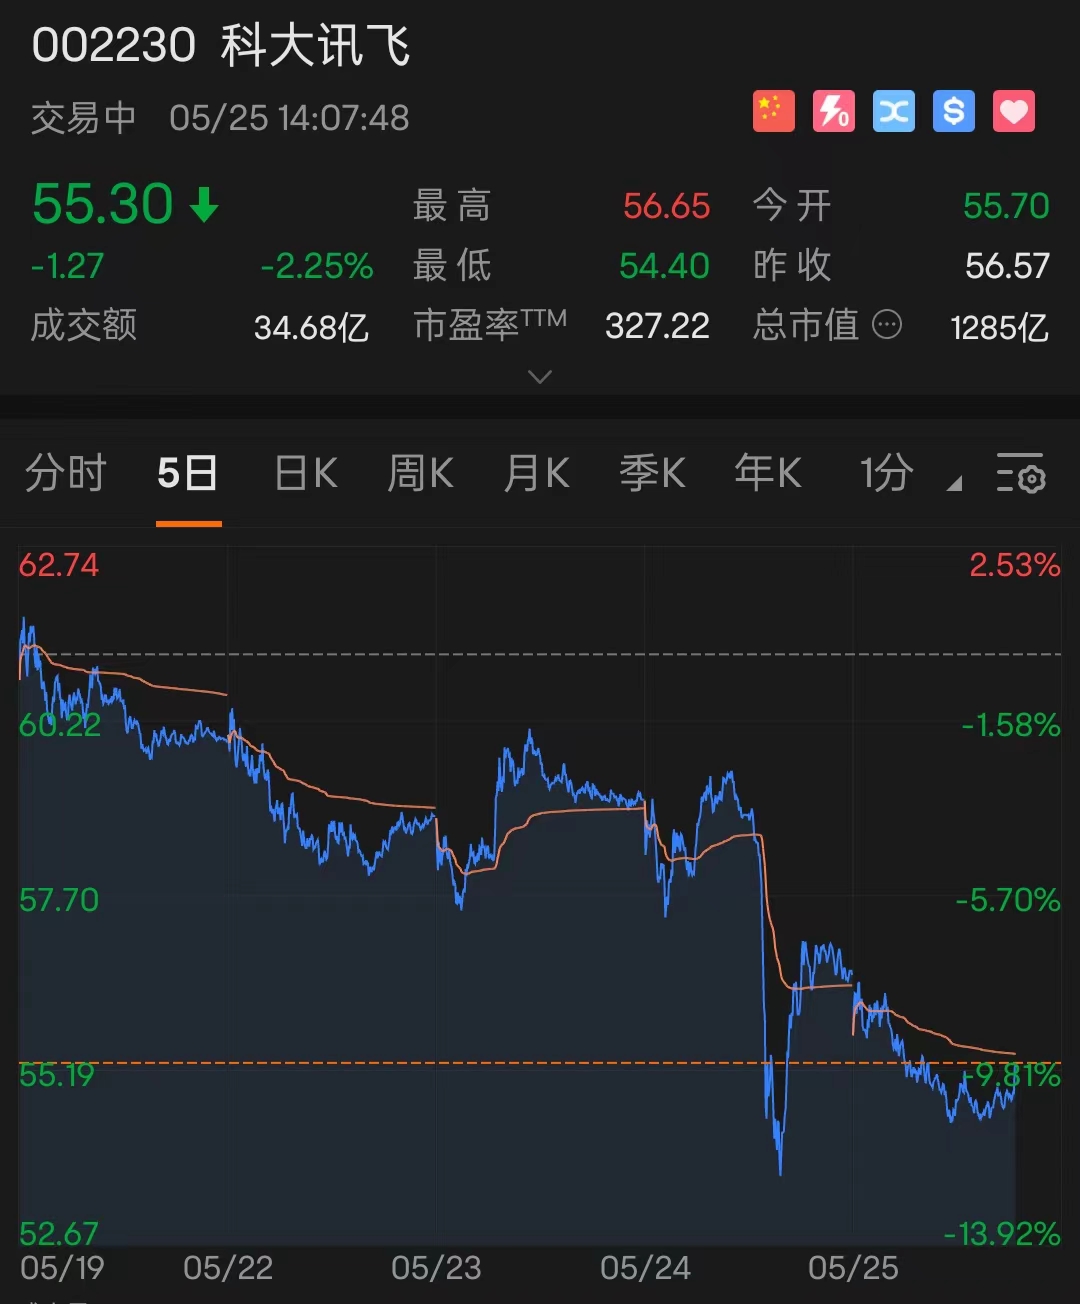This screenshot has height=1304, width=1080.
Task: Select the 分时 chart tab
Action: pos(64,474)
